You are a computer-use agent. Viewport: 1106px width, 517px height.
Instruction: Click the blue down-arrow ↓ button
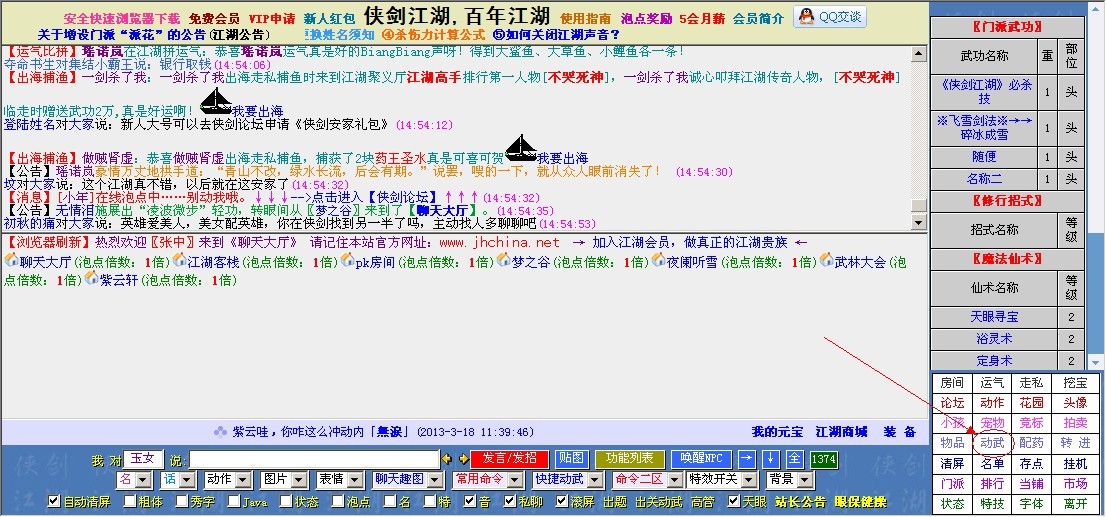click(x=770, y=458)
